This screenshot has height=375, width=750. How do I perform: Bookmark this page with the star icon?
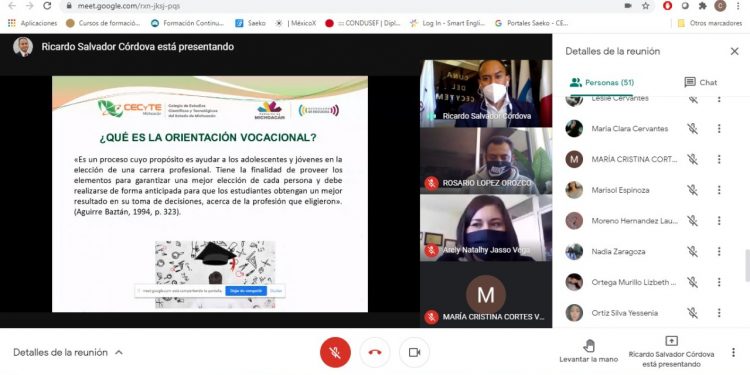point(646,6)
